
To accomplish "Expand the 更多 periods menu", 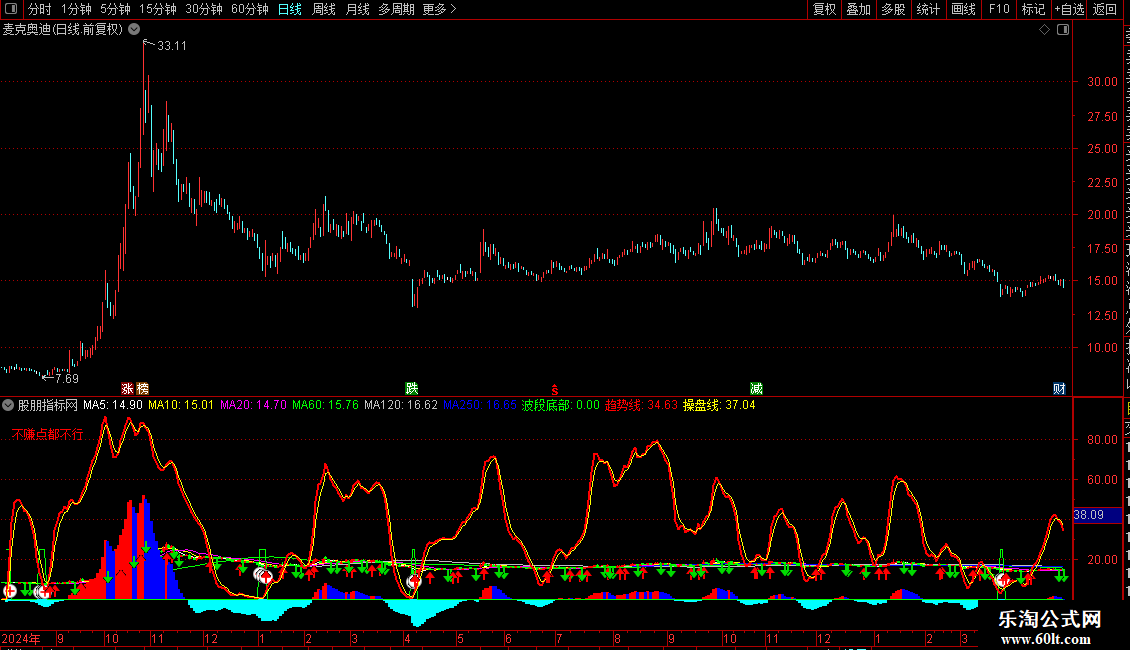I will [x=440, y=9].
